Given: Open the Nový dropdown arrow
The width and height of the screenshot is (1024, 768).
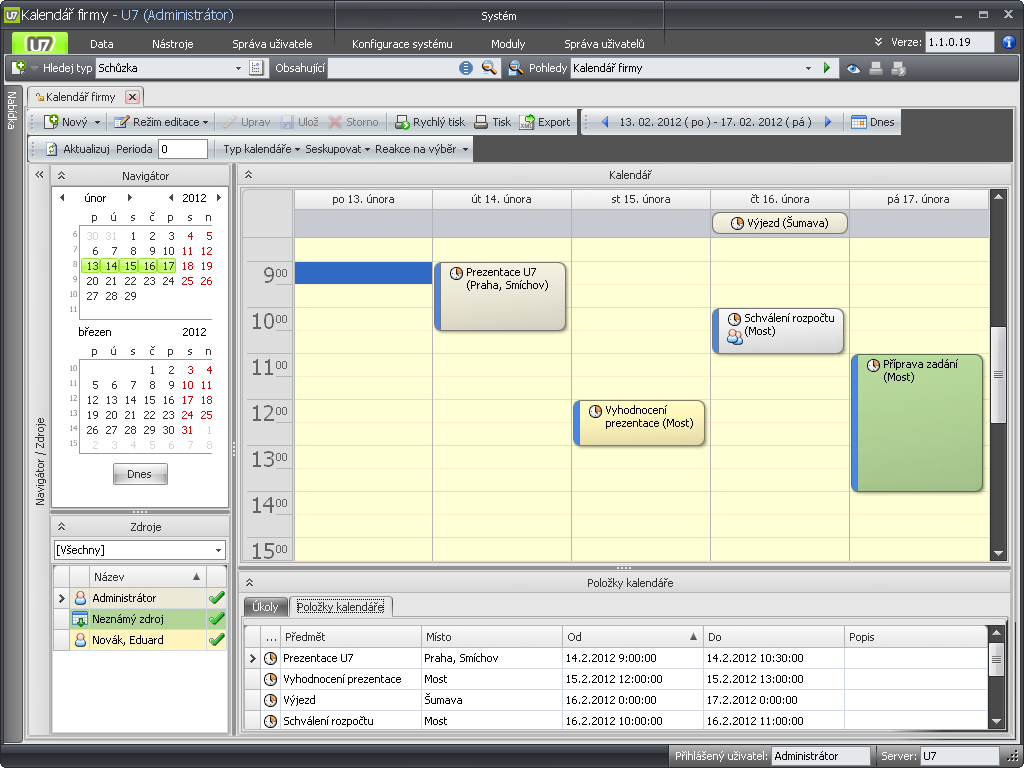Looking at the screenshot, I should point(97,122).
